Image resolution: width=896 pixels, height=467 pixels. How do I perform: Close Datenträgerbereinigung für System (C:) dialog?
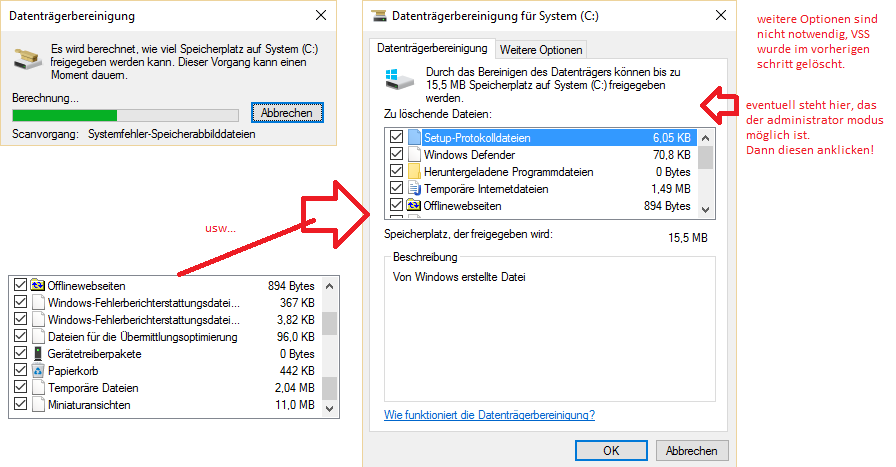(x=721, y=15)
